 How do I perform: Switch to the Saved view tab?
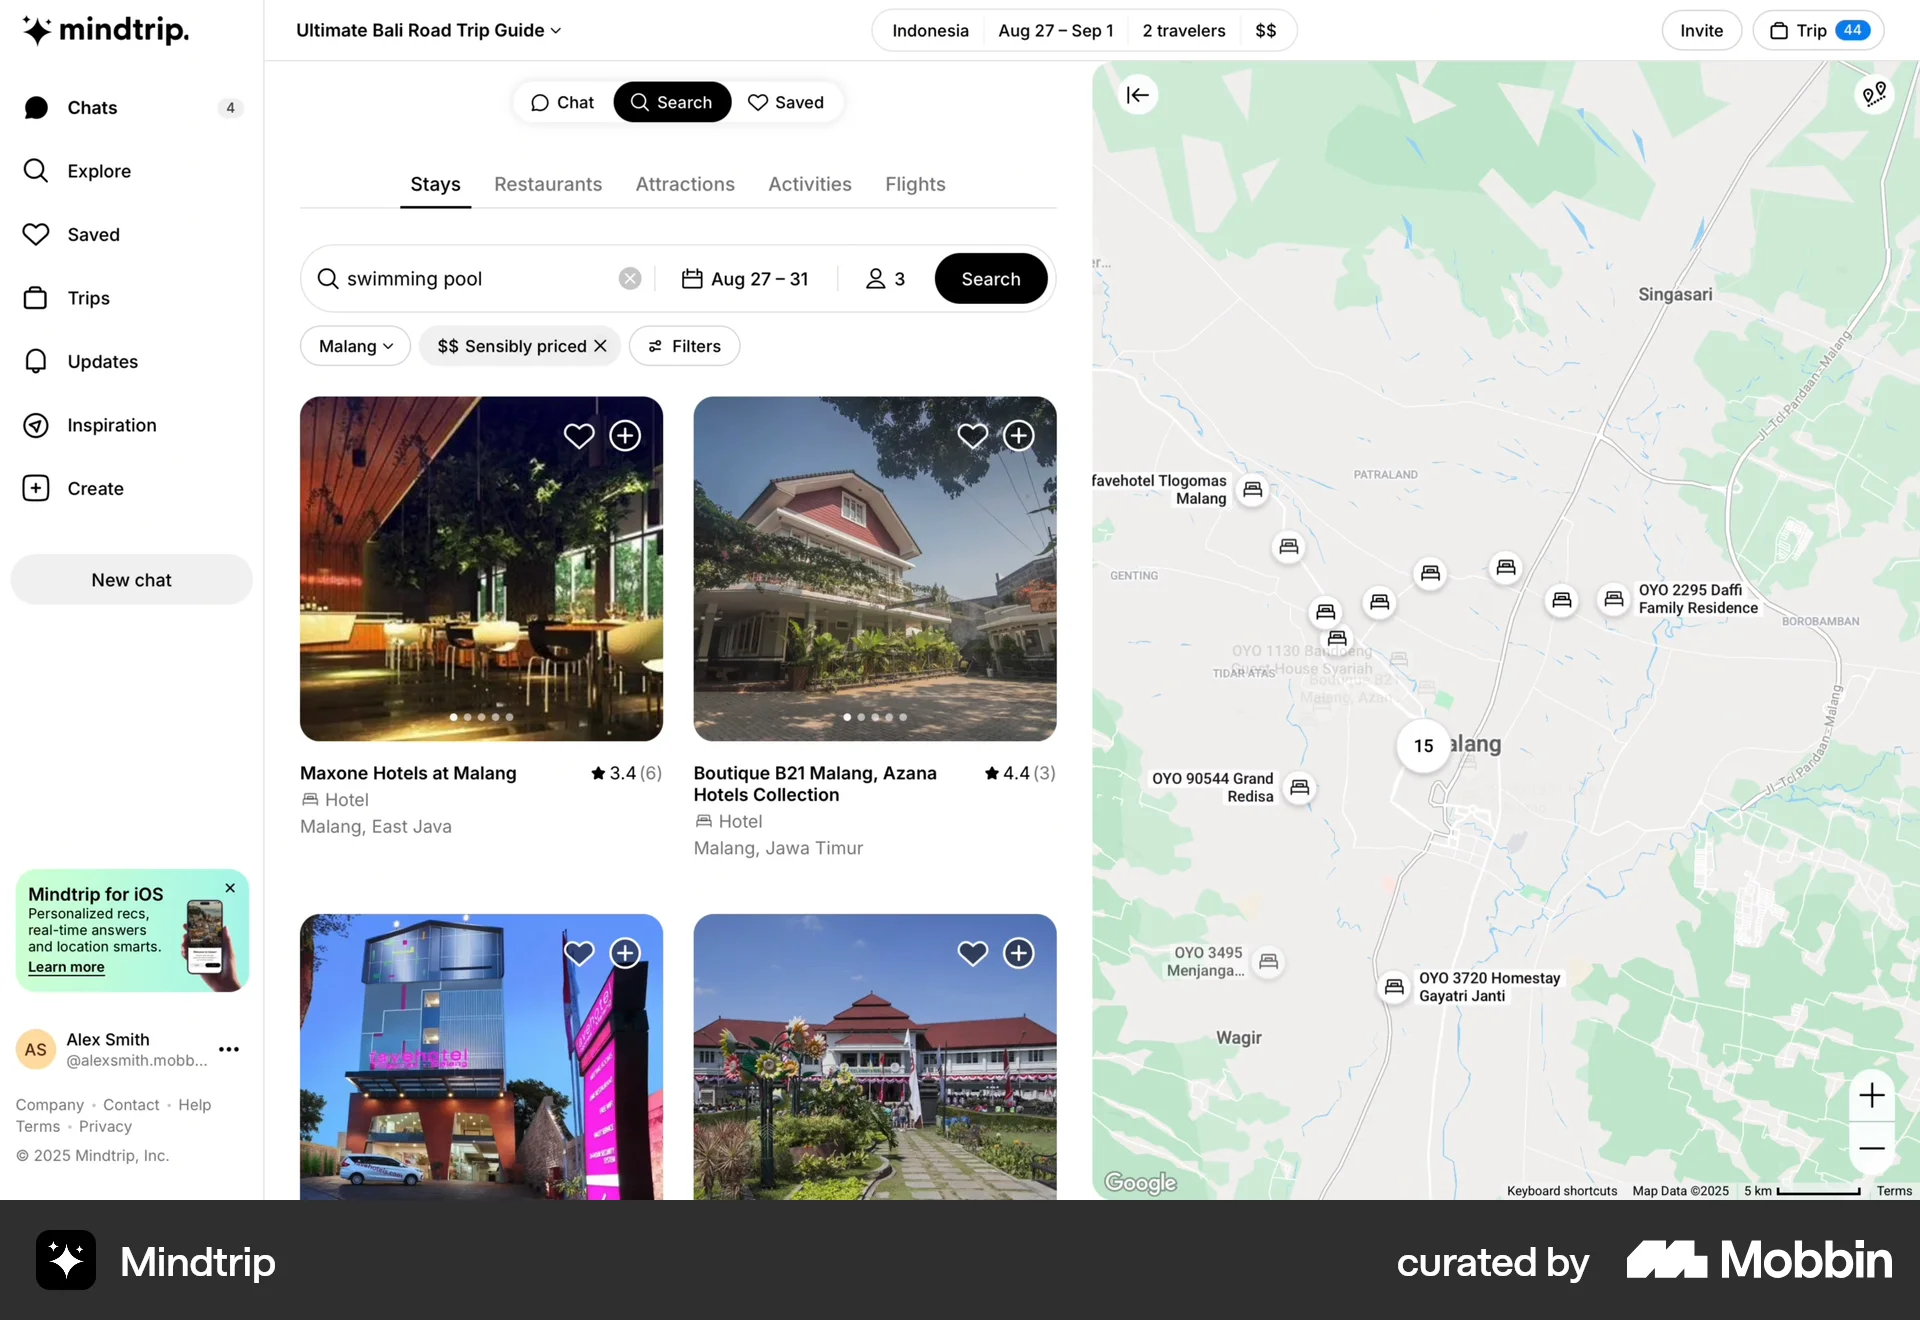[786, 102]
